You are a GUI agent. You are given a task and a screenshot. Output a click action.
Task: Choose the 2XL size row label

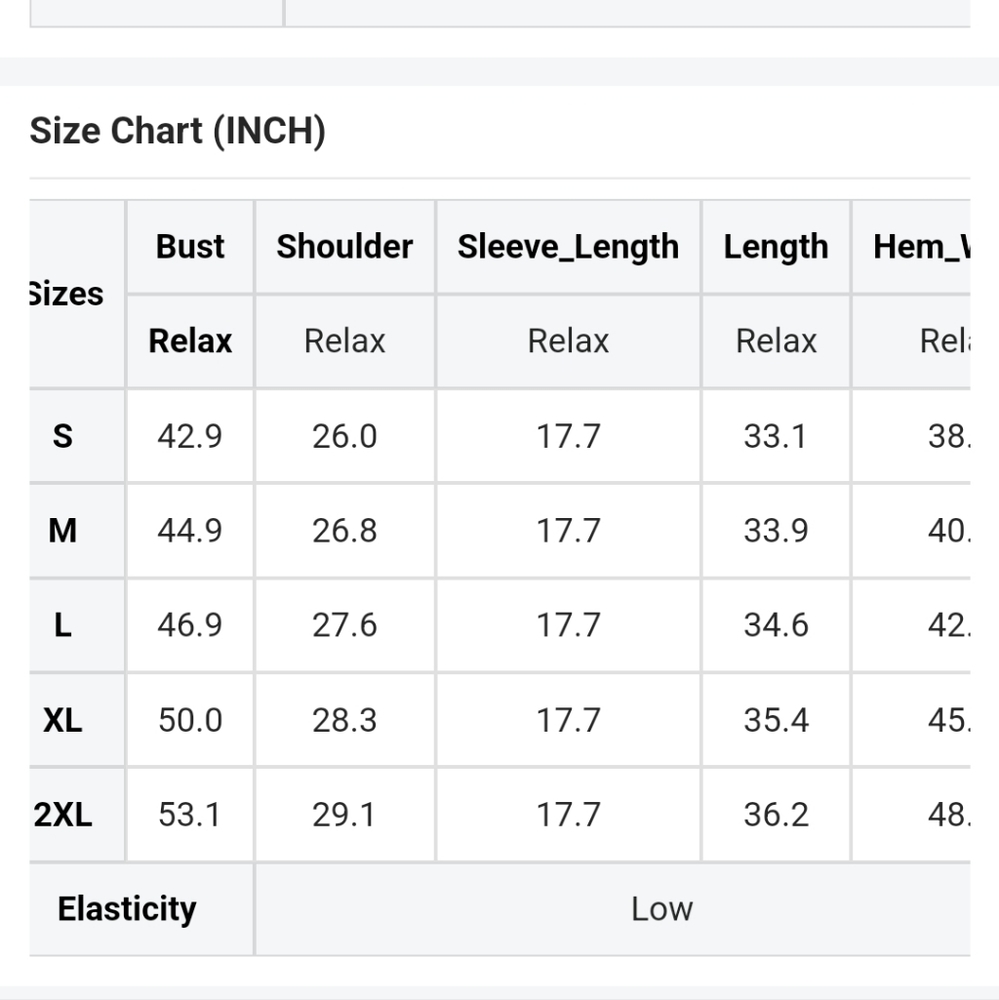point(64,814)
